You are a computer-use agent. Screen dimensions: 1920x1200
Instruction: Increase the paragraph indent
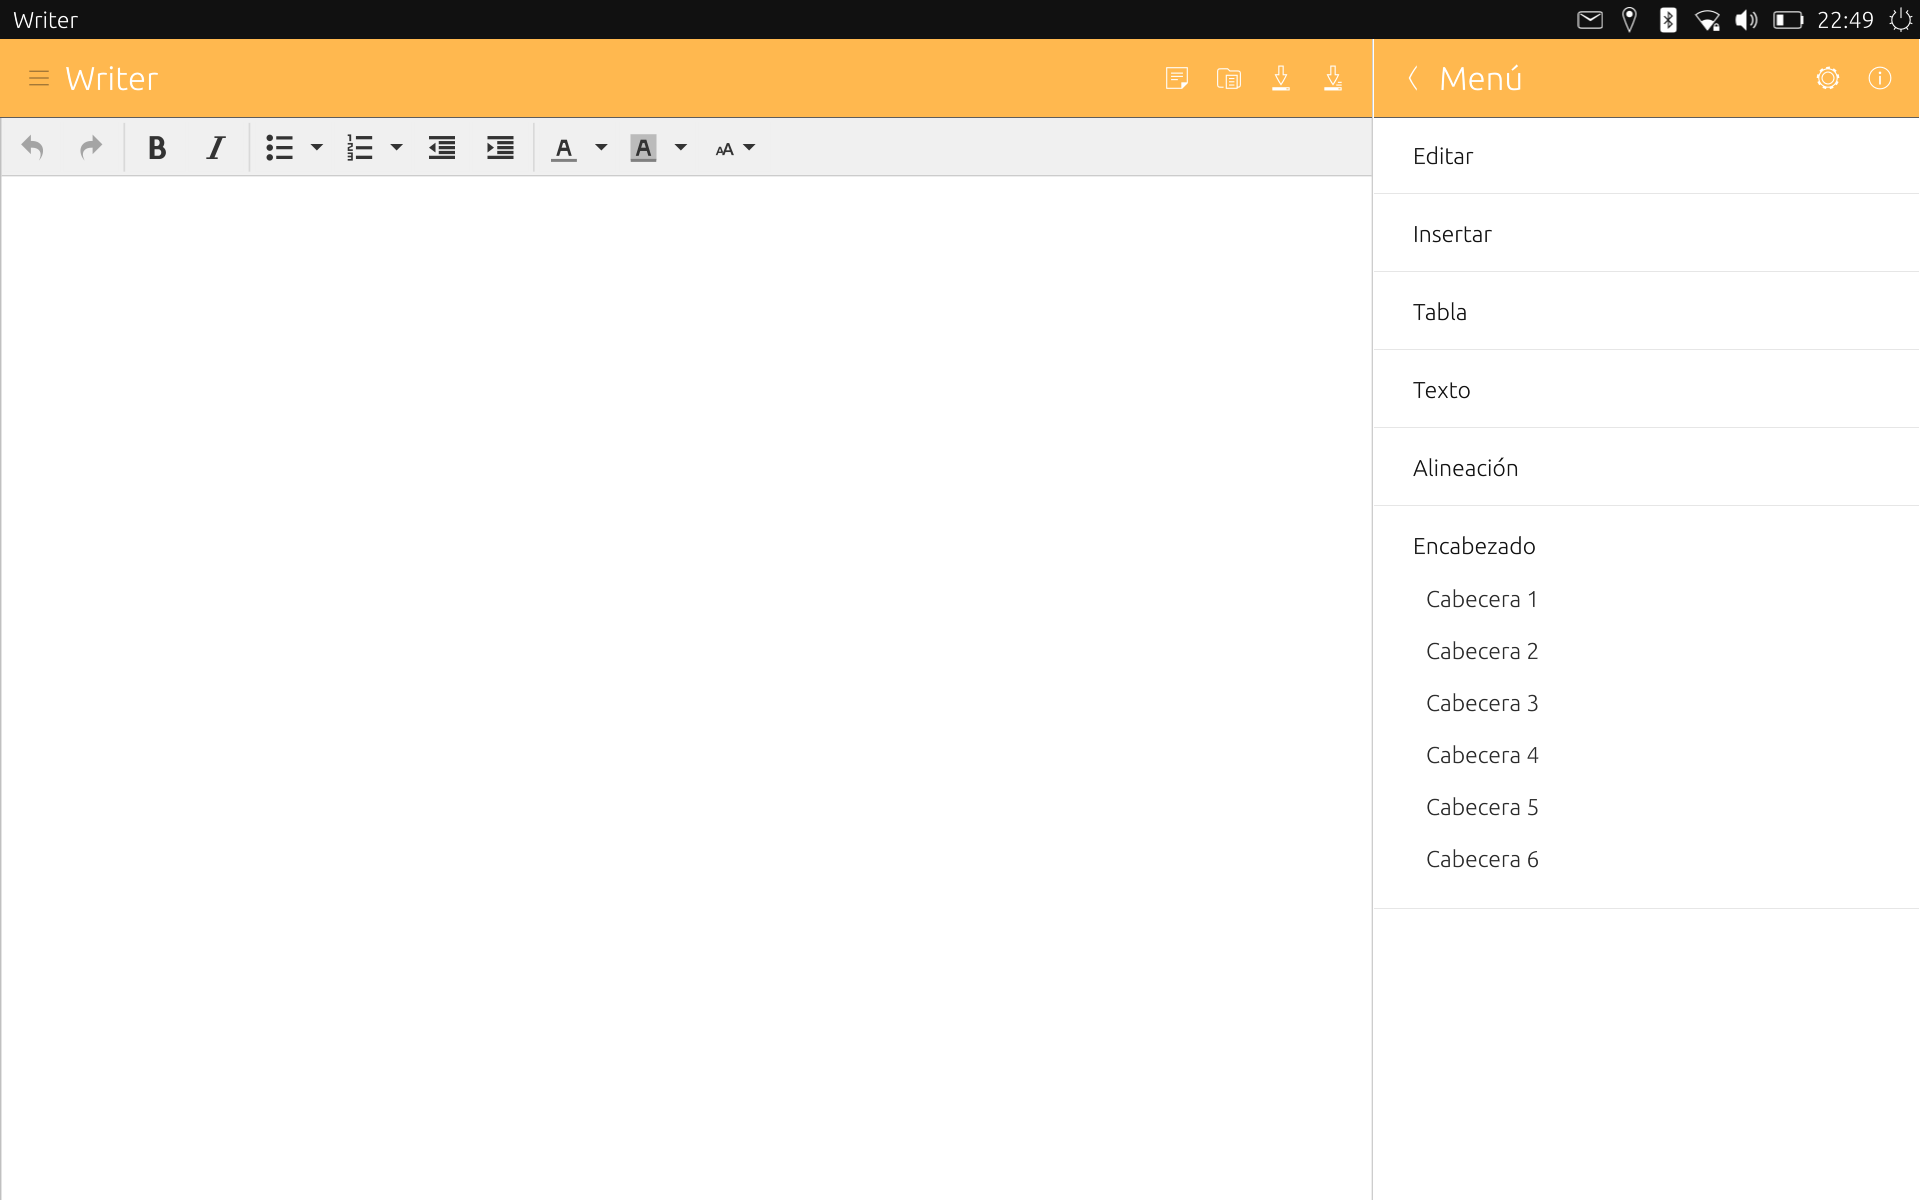click(500, 148)
